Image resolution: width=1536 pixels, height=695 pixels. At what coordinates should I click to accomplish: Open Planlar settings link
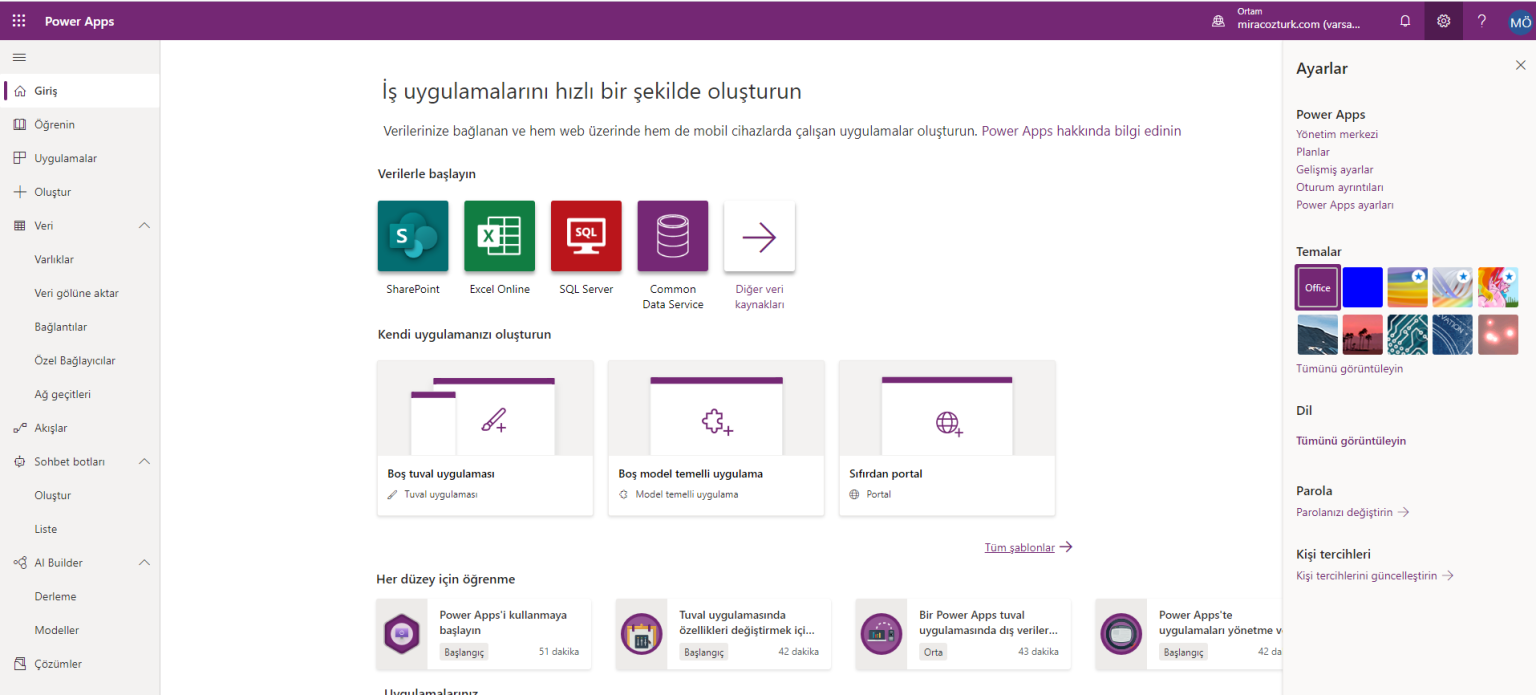(1313, 152)
